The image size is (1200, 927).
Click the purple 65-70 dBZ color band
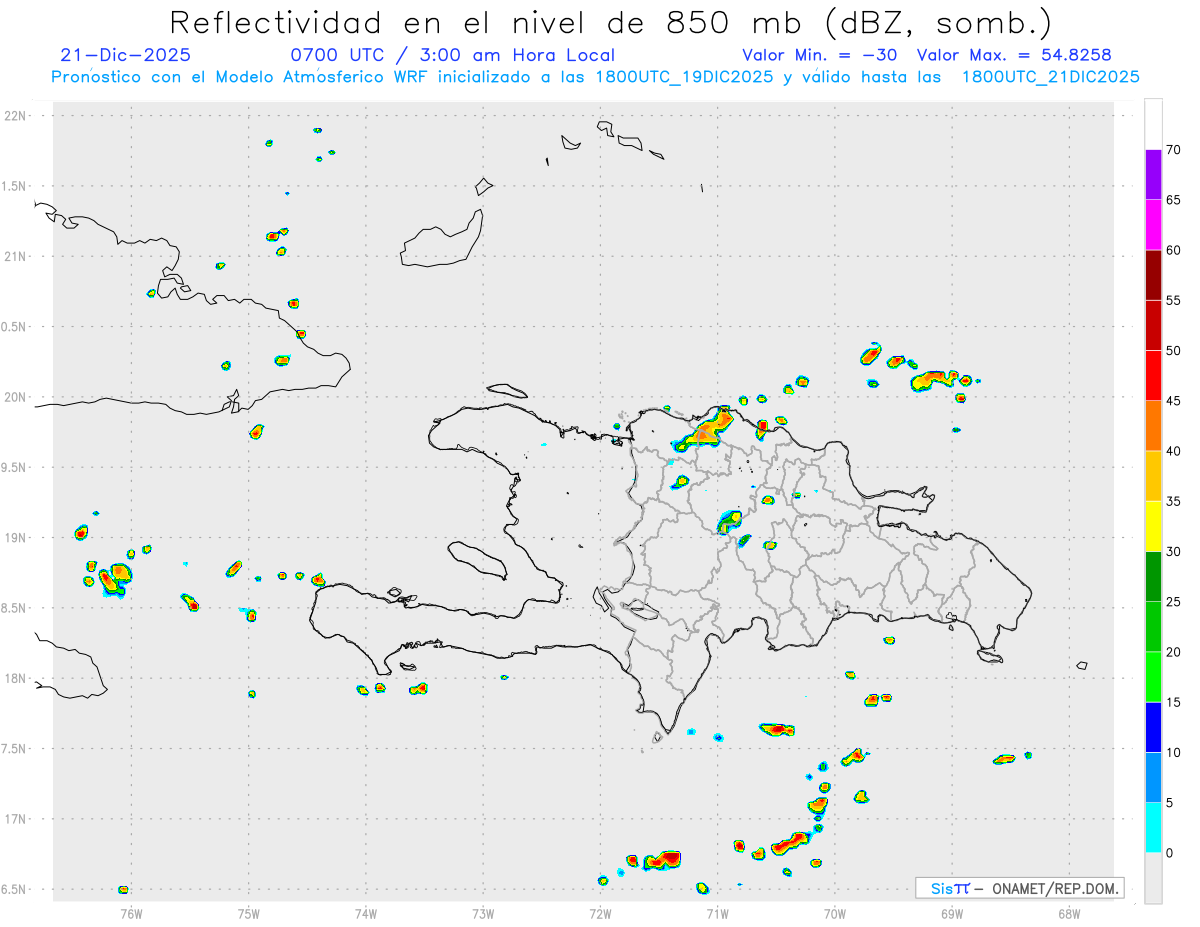pyautogui.click(x=1153, y=175)
